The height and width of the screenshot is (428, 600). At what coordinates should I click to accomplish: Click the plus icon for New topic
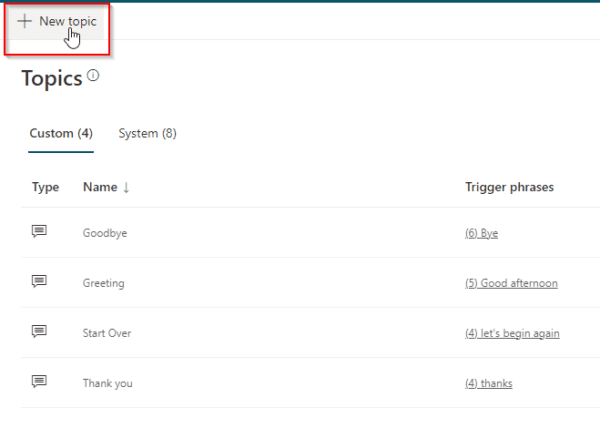click(24, 21)
